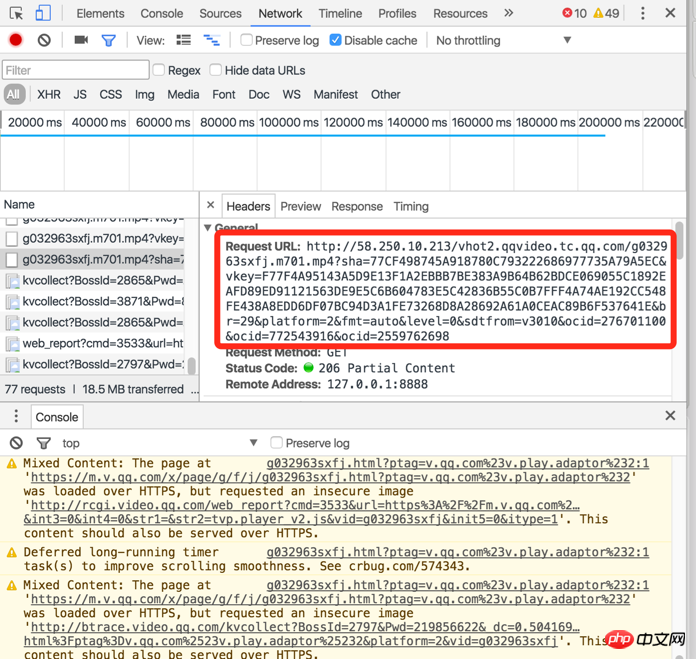Clear the network log icon

44,40
